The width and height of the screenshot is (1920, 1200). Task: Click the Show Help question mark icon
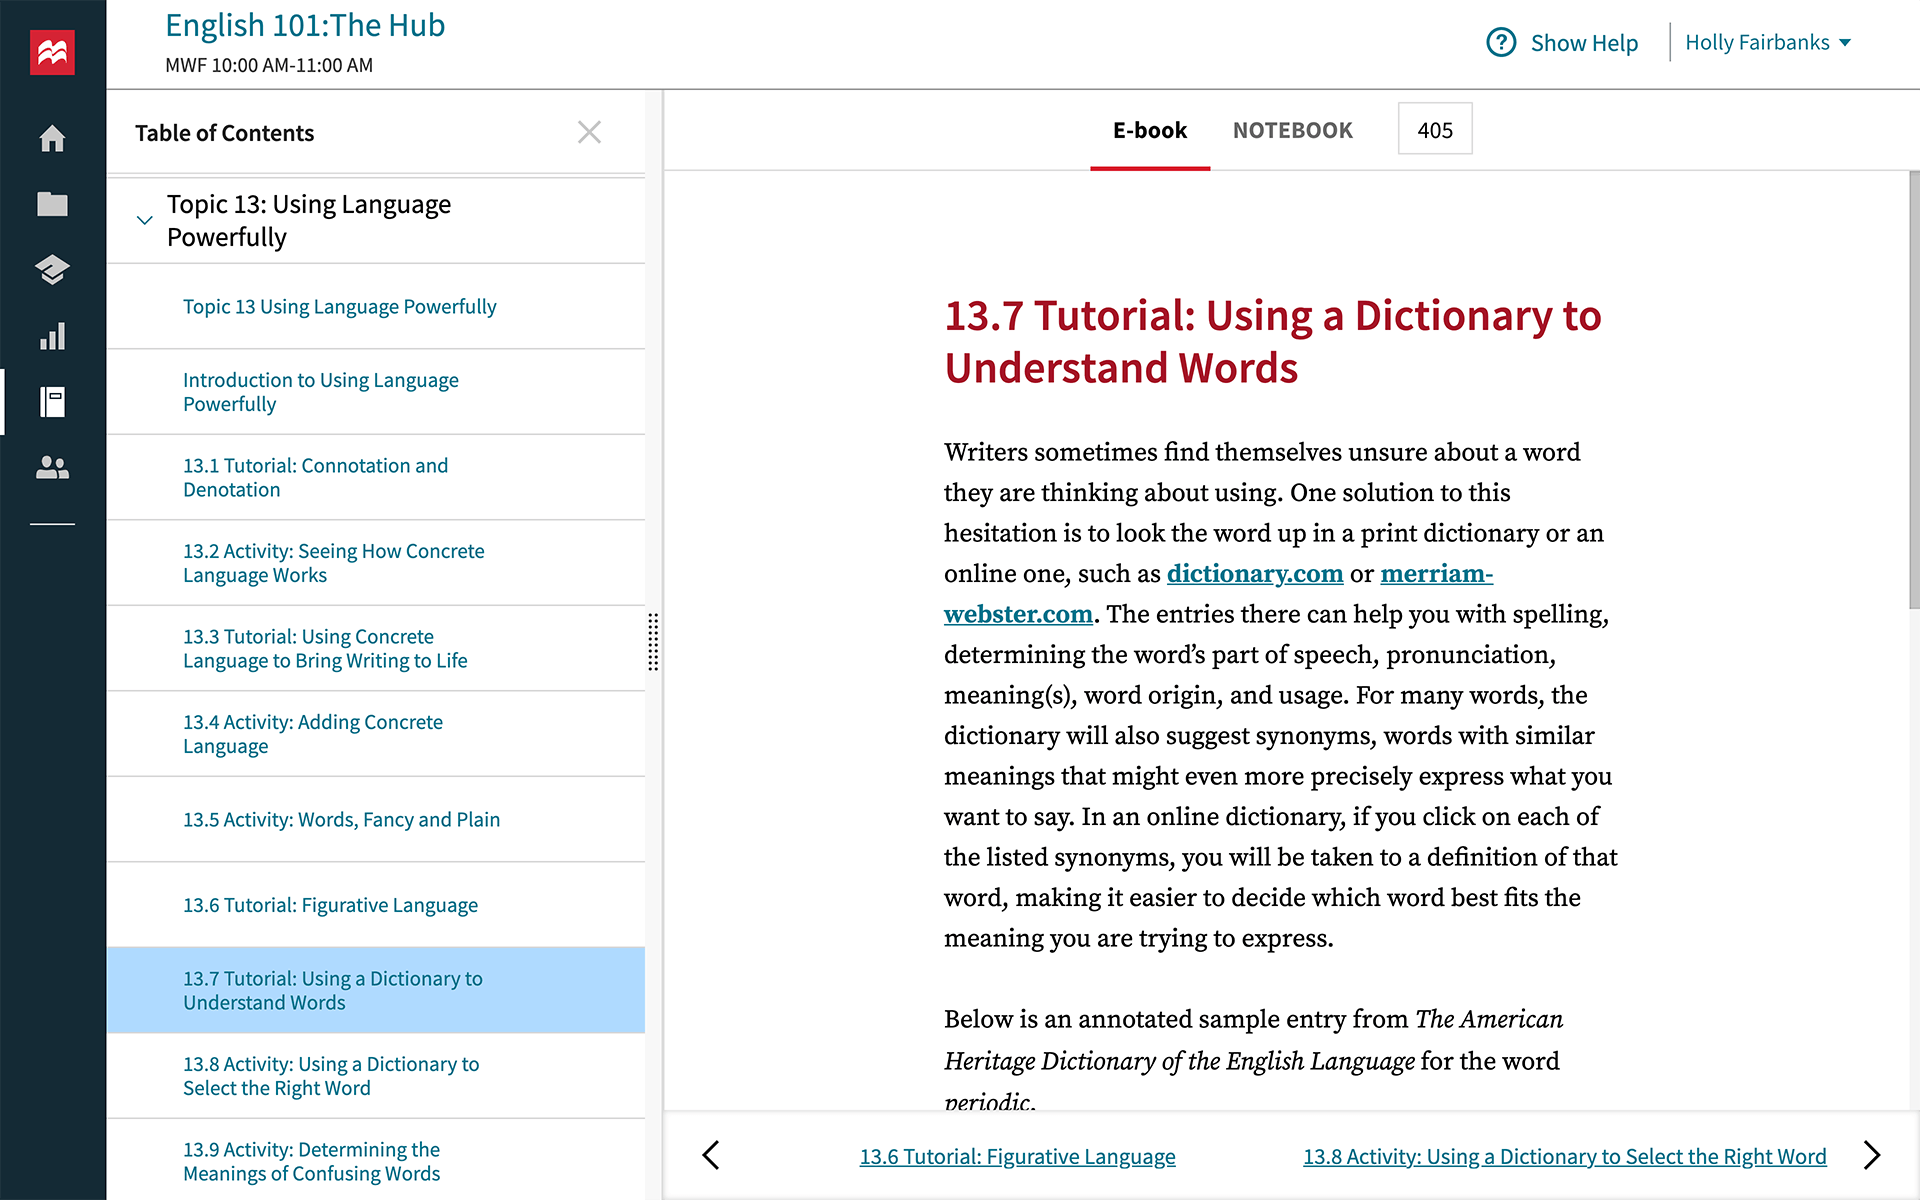1501,42
